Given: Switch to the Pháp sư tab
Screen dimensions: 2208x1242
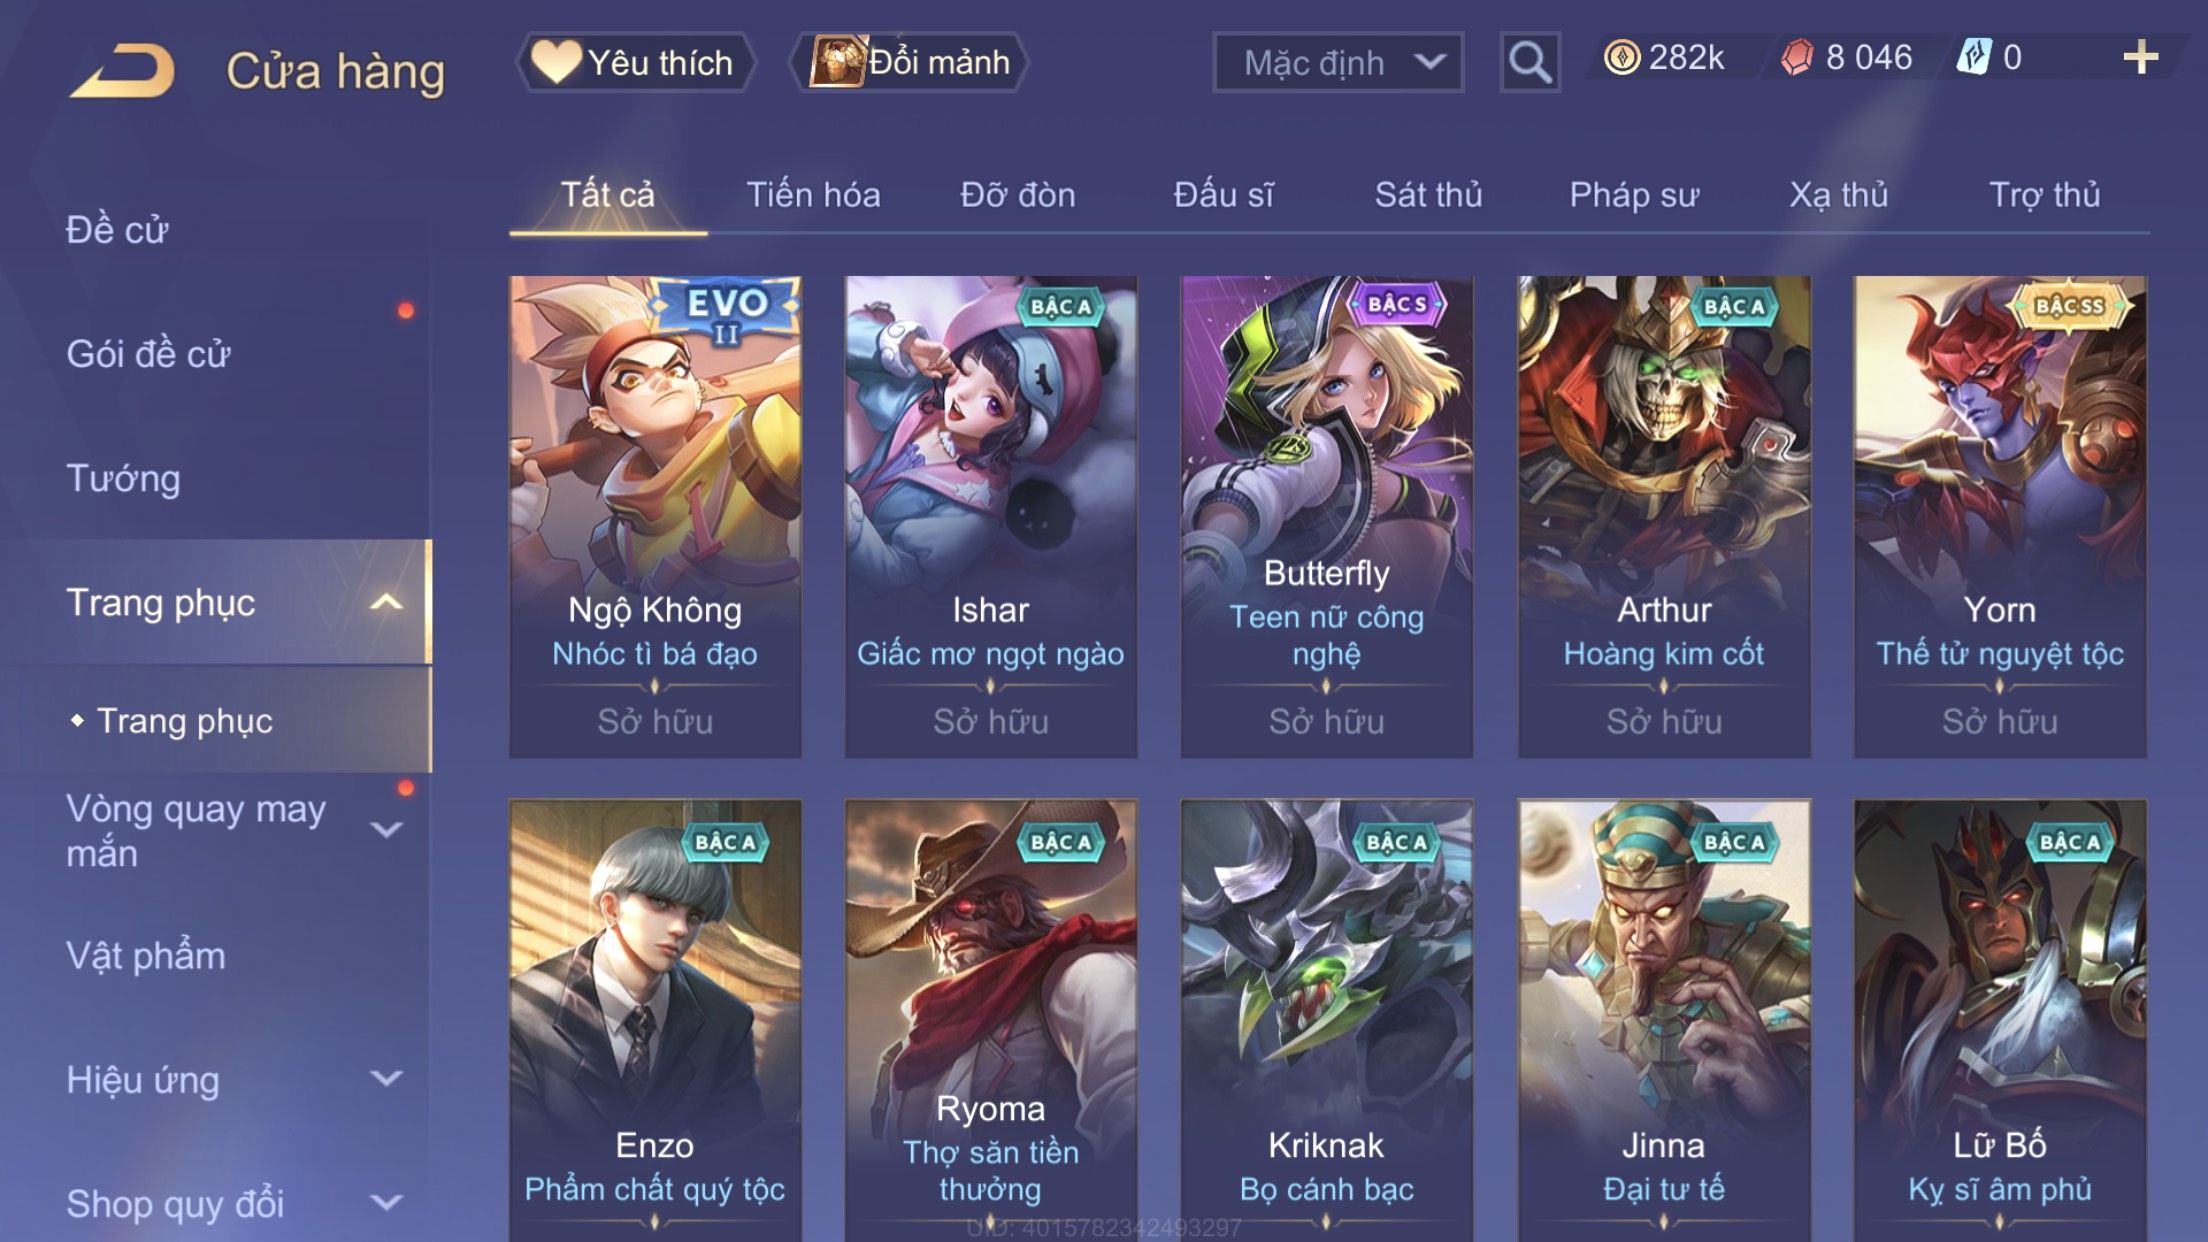Looking at the screenshot, I should point(1634,194).
